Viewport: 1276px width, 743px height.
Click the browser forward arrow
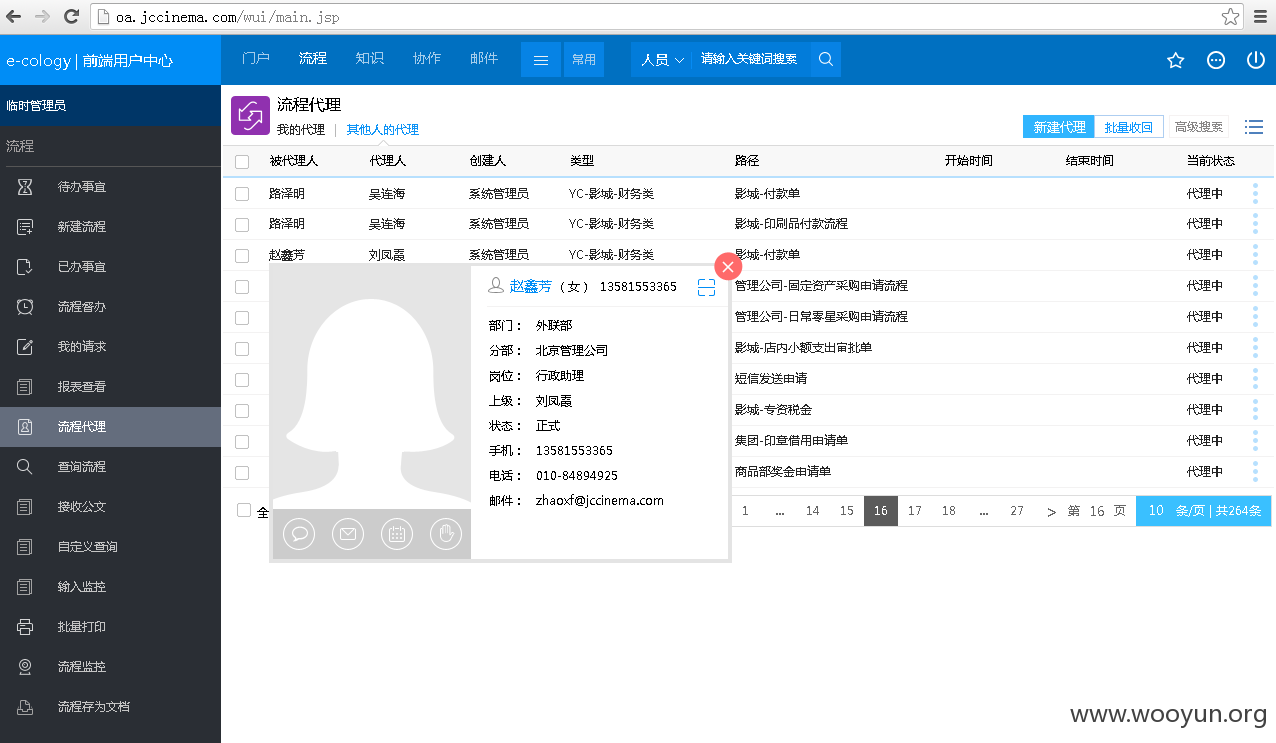tap(43, 16)
